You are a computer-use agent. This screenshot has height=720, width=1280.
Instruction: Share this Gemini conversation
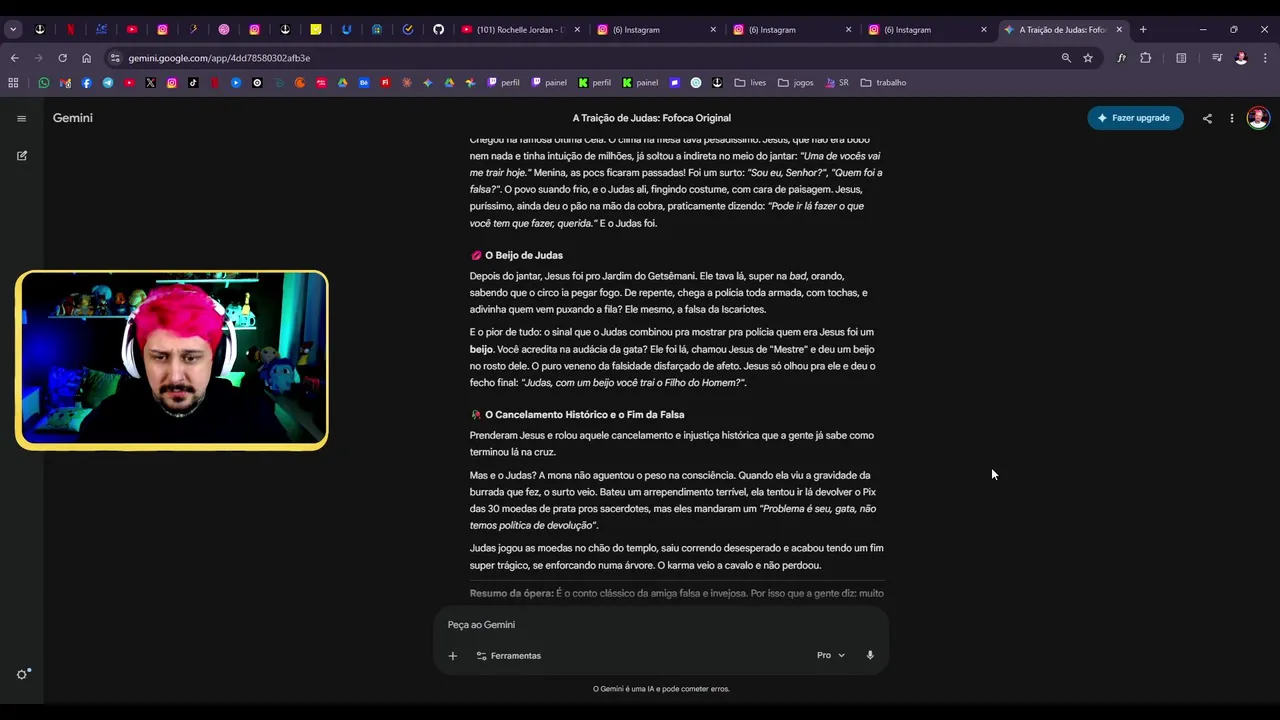tap(1207, 118)
